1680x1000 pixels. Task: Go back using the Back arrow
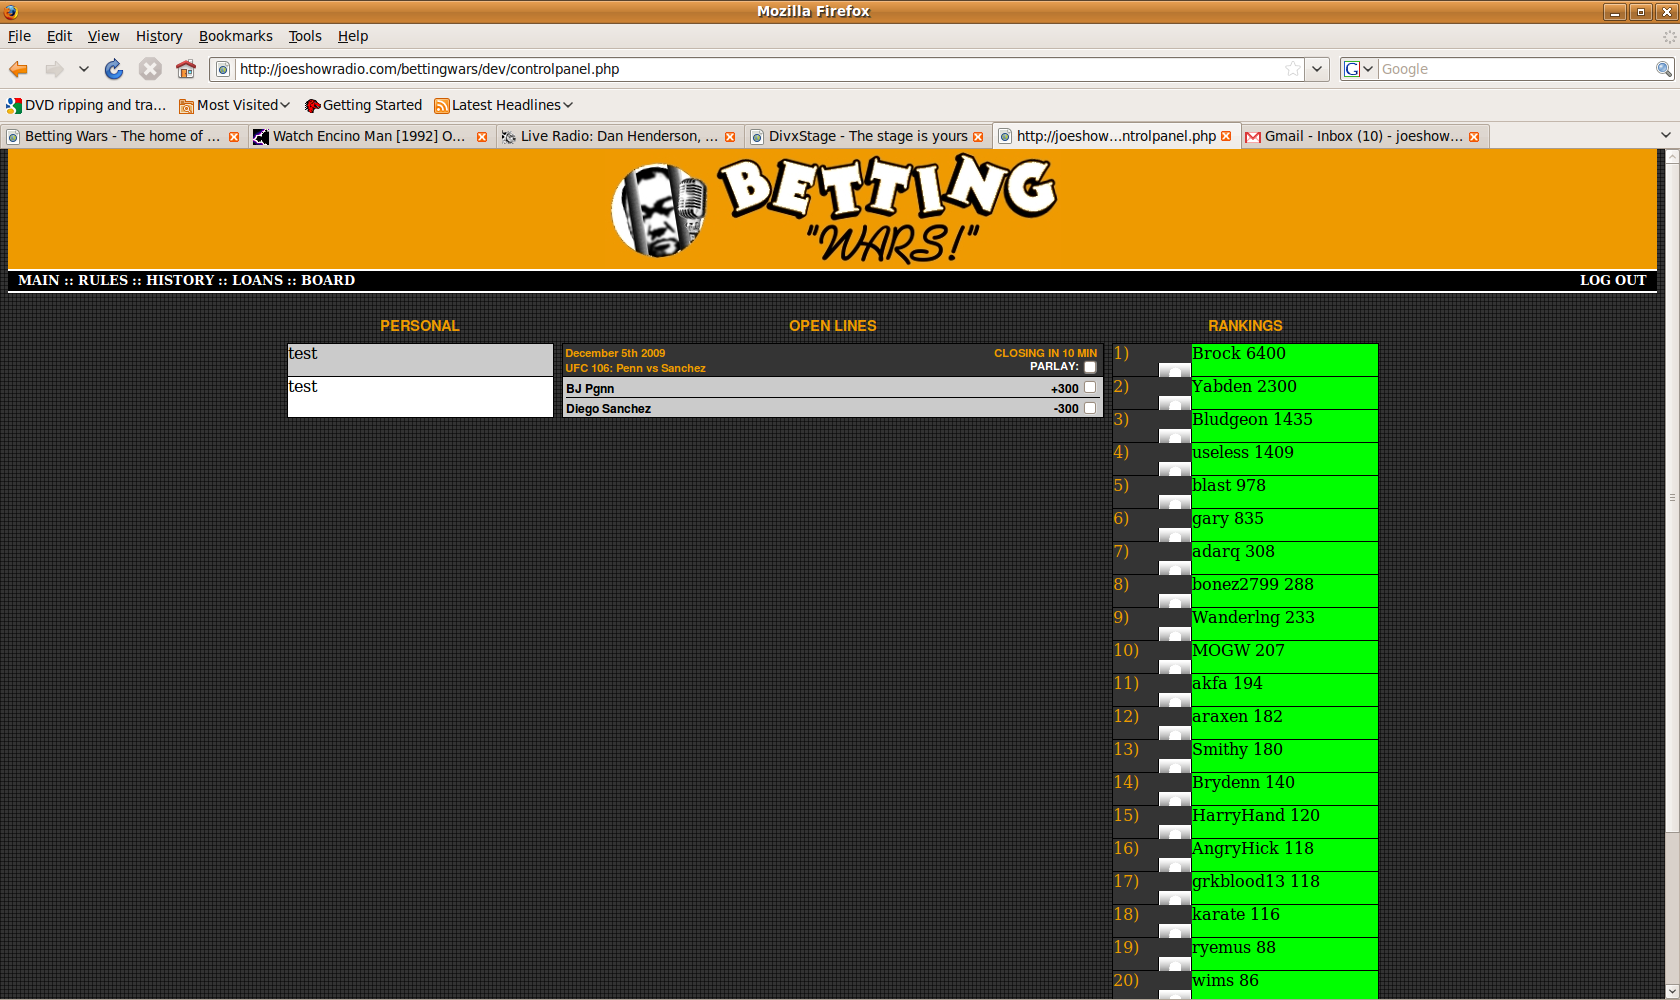(x=18, y=69)
